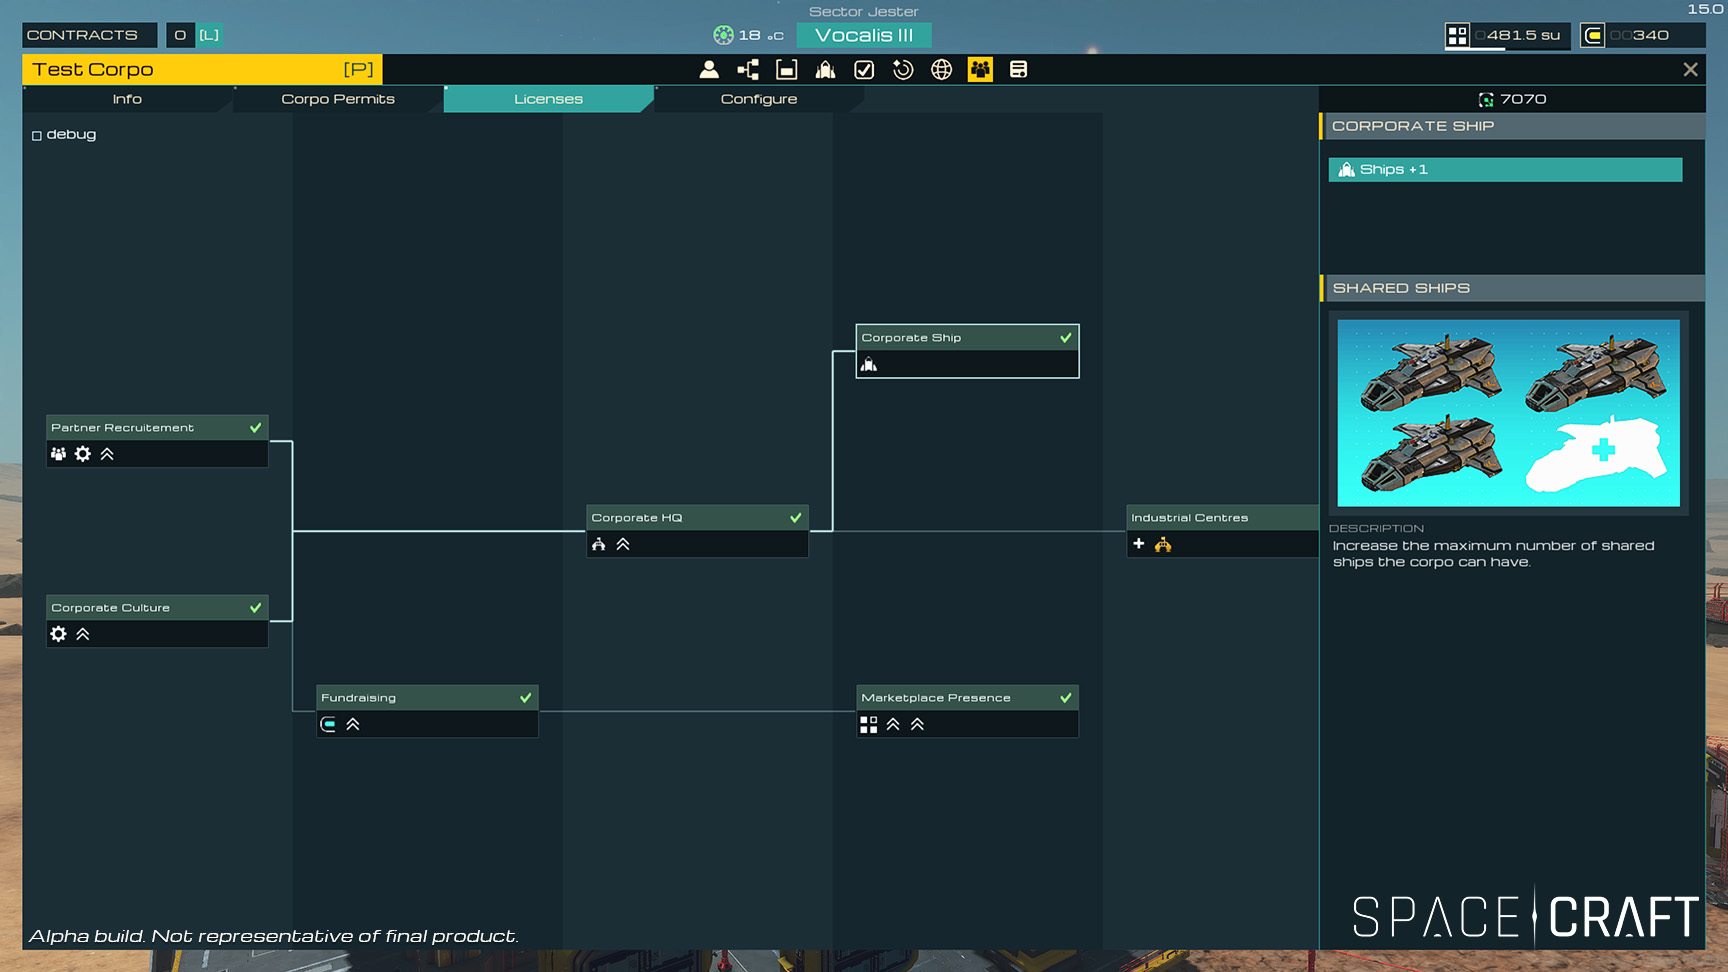Open the player profile icon
Screen dimensions: 1728x972
click(709, 69)
